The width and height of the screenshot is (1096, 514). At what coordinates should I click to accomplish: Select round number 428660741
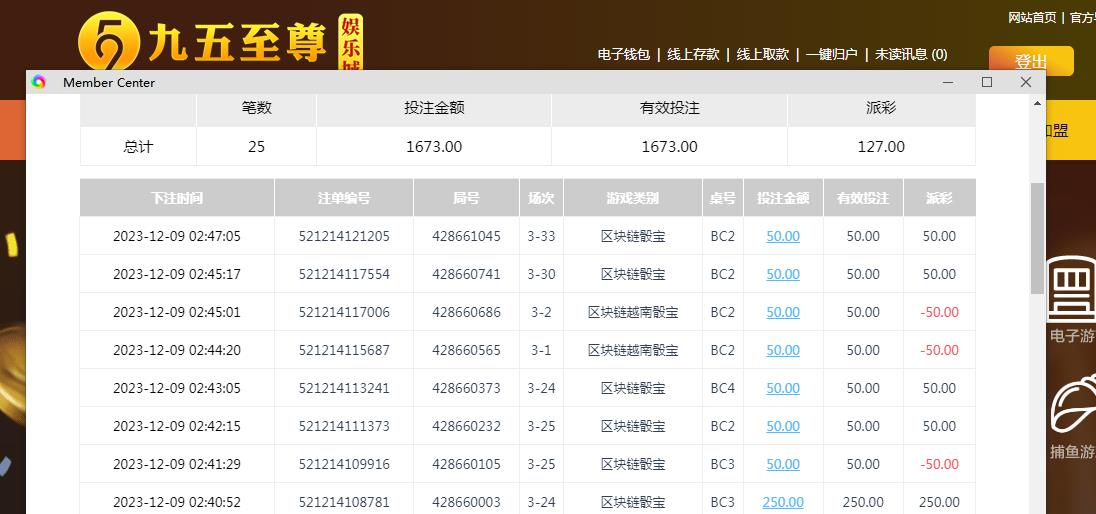click(x=466, y=274)
